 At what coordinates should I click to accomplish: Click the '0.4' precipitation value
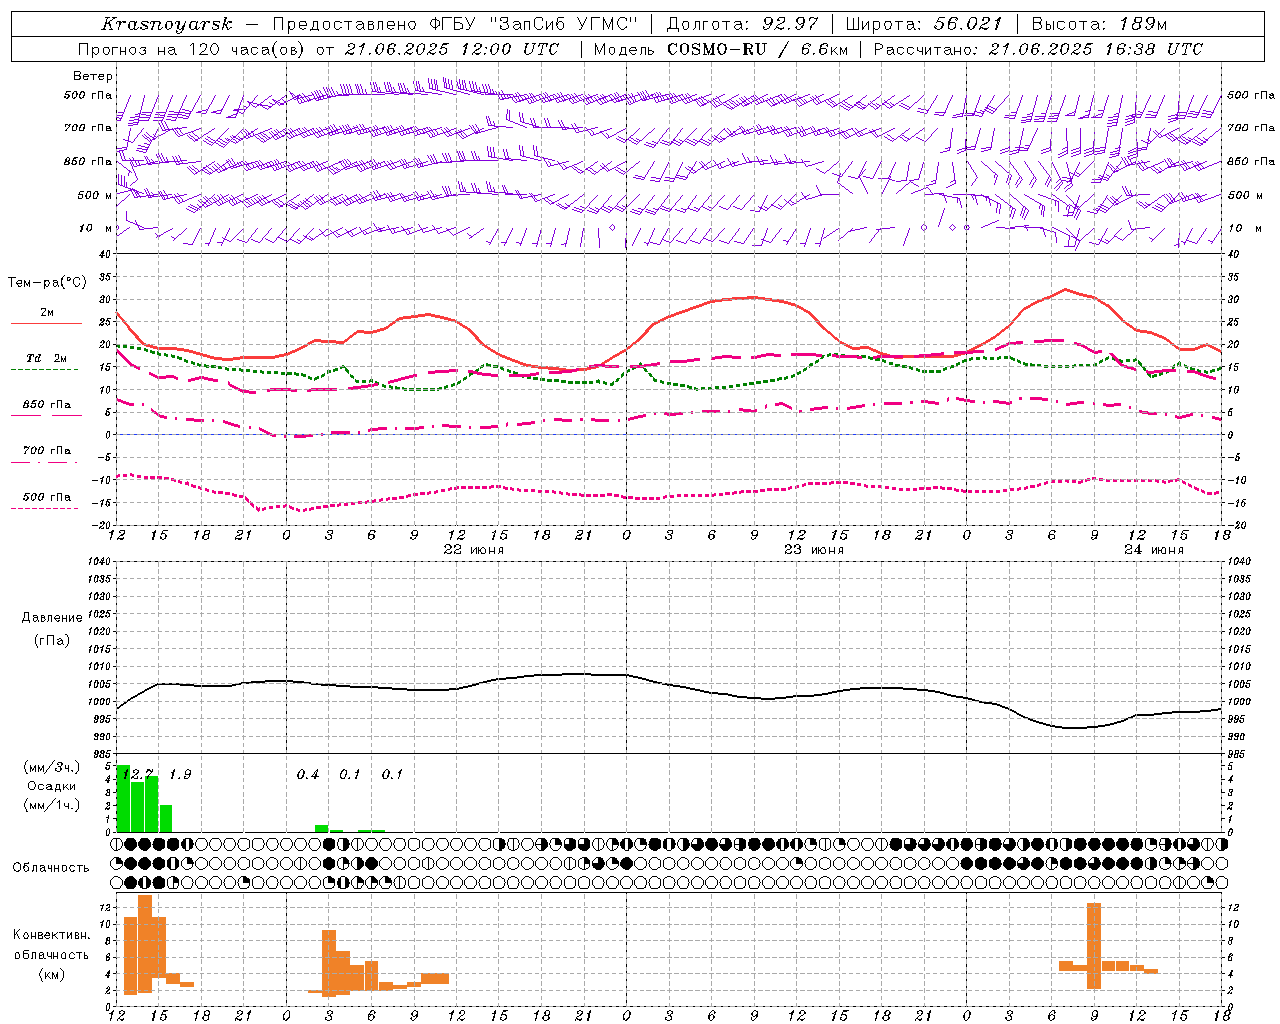point(308,774)
